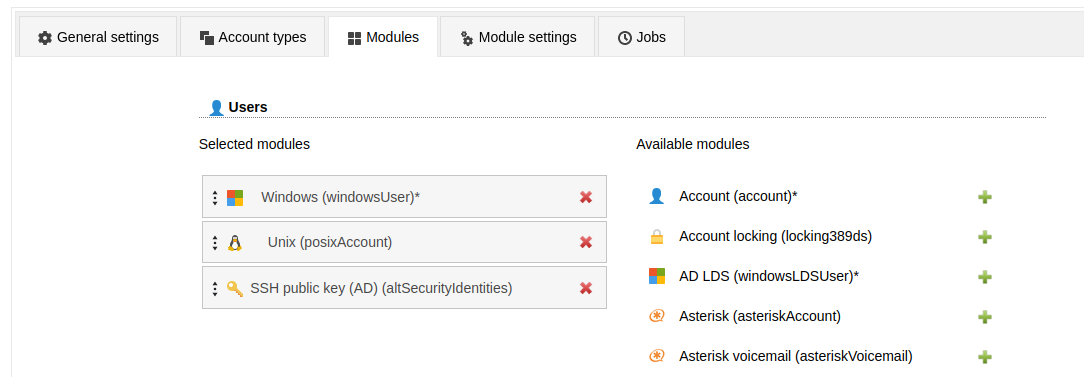
Task: Click the Windows (windowsUser) module entry
Action: pos(404,196)
